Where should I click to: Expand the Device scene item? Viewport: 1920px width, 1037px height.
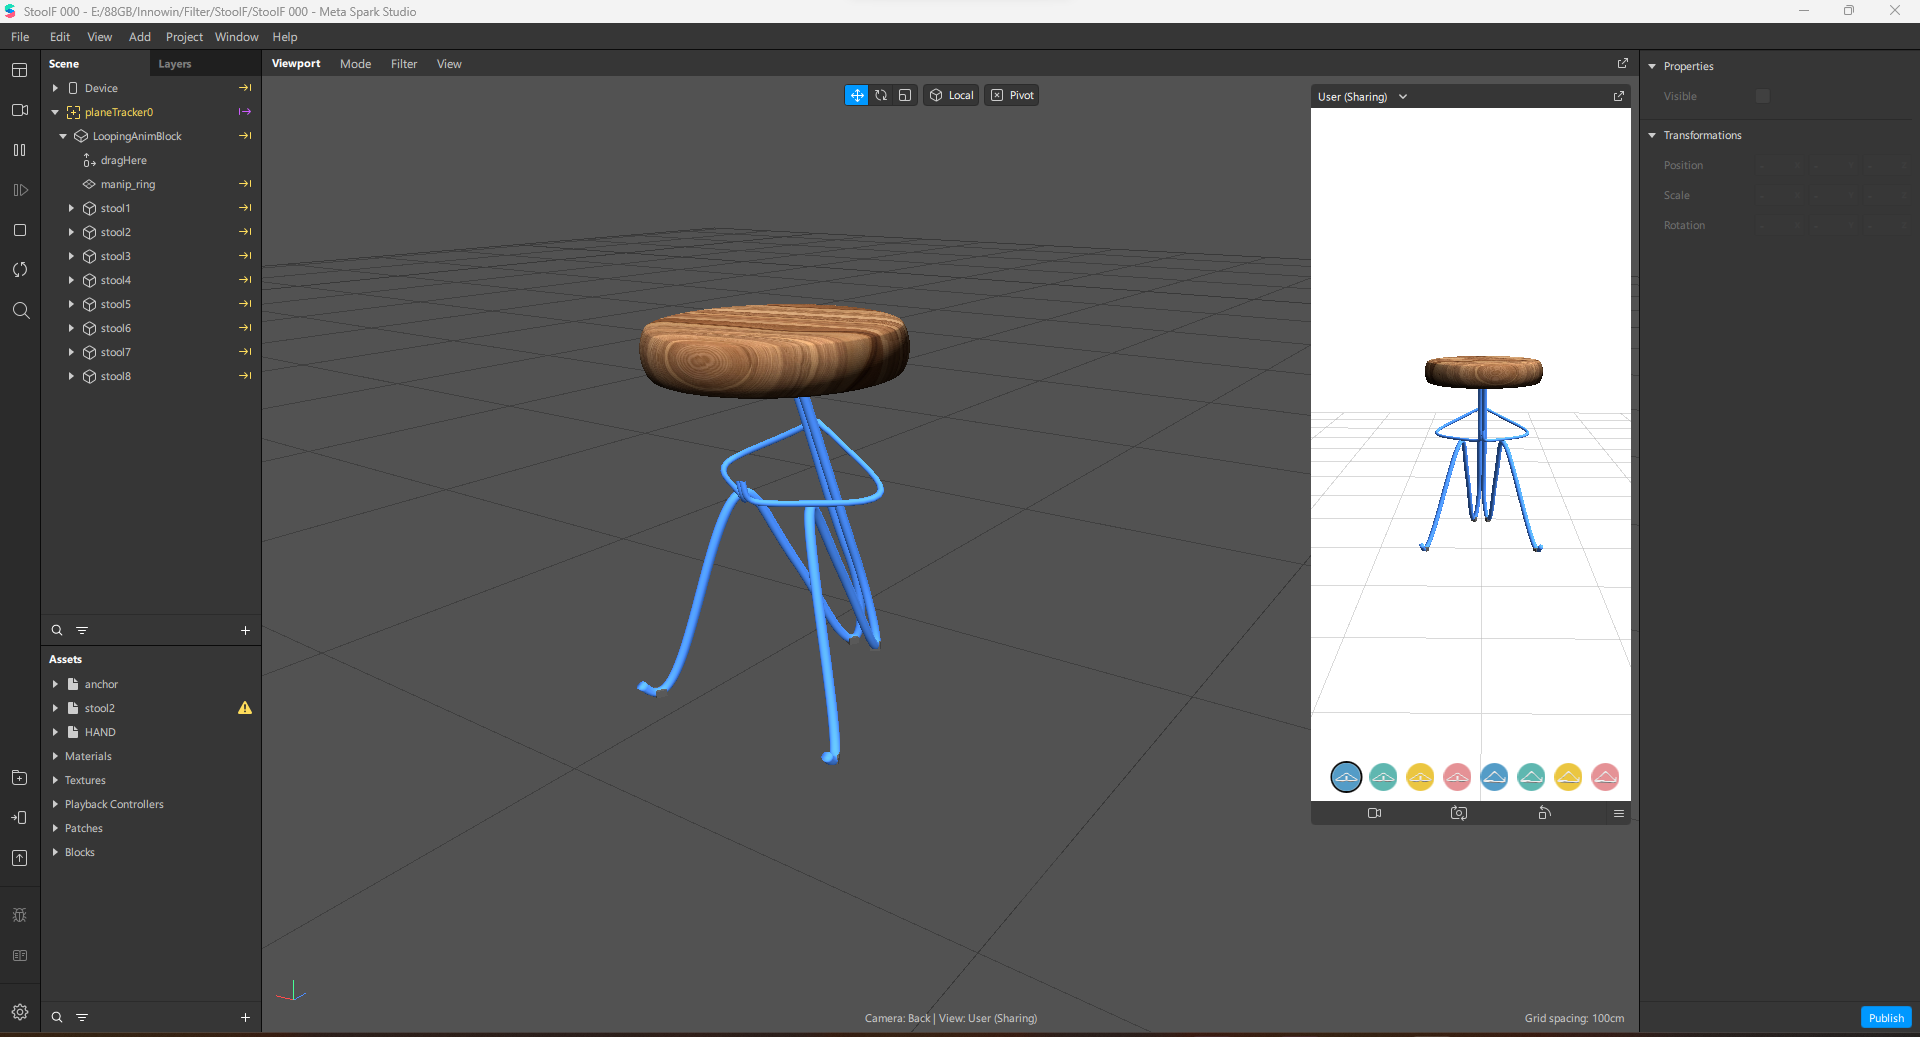click(55, 88)
